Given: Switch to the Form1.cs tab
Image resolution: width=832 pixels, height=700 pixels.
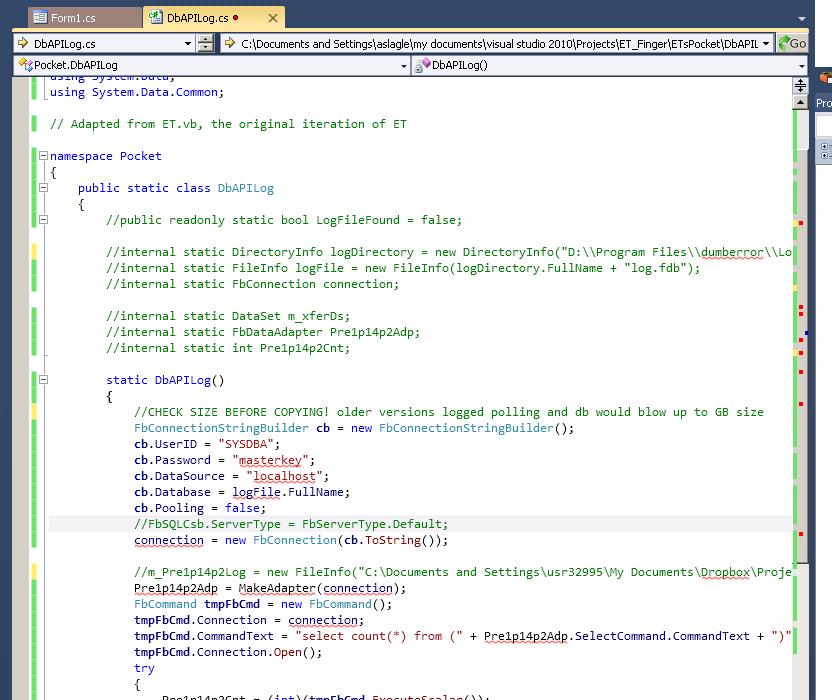Looking at the screenshot, I should [84, 18].
